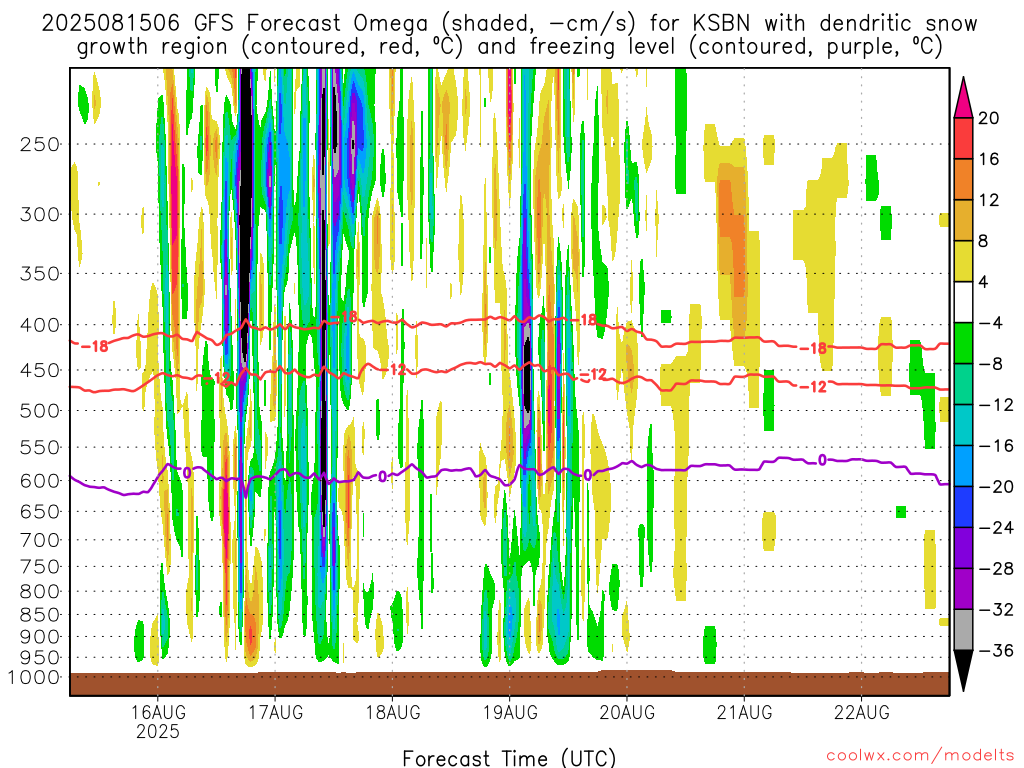Viewport: 1024px width, 768px height.
Task: Click the colorbar value -28
Action: pos(996,569)
